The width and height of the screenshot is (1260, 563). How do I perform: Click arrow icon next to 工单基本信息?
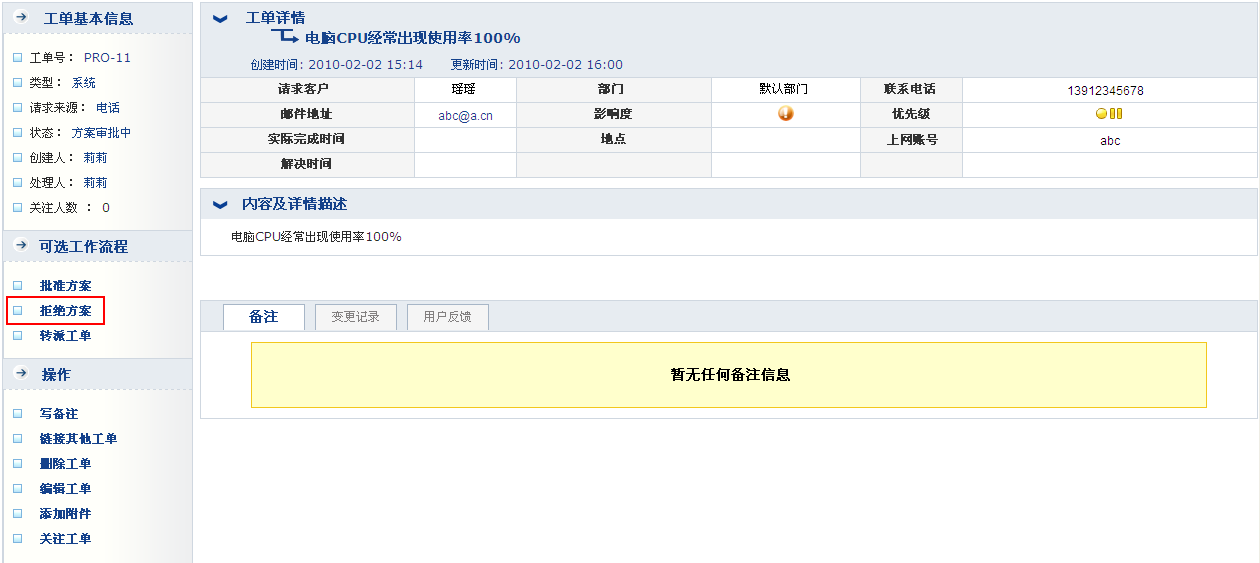coord(20,18)
